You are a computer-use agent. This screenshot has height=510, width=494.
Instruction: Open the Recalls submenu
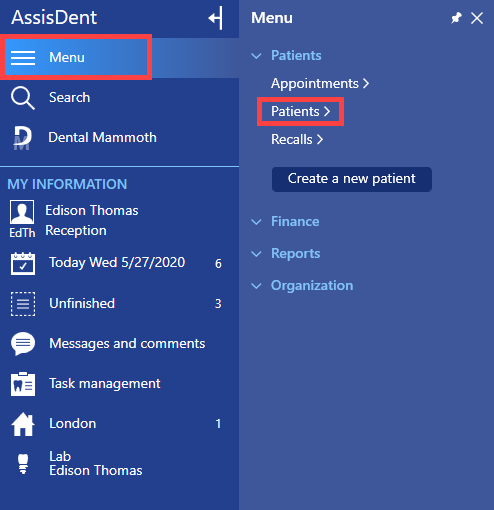point(297,139)
